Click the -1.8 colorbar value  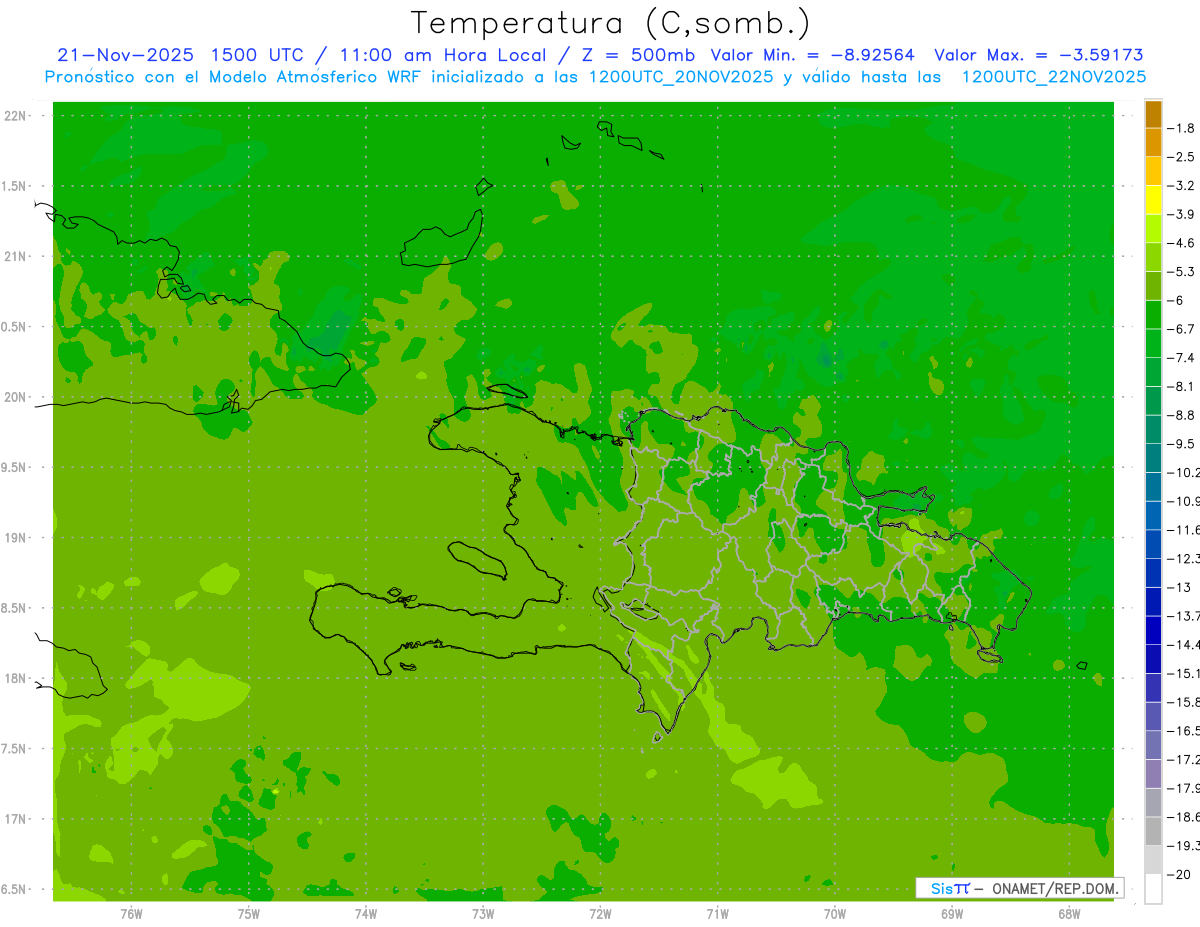pos(1182,128)
